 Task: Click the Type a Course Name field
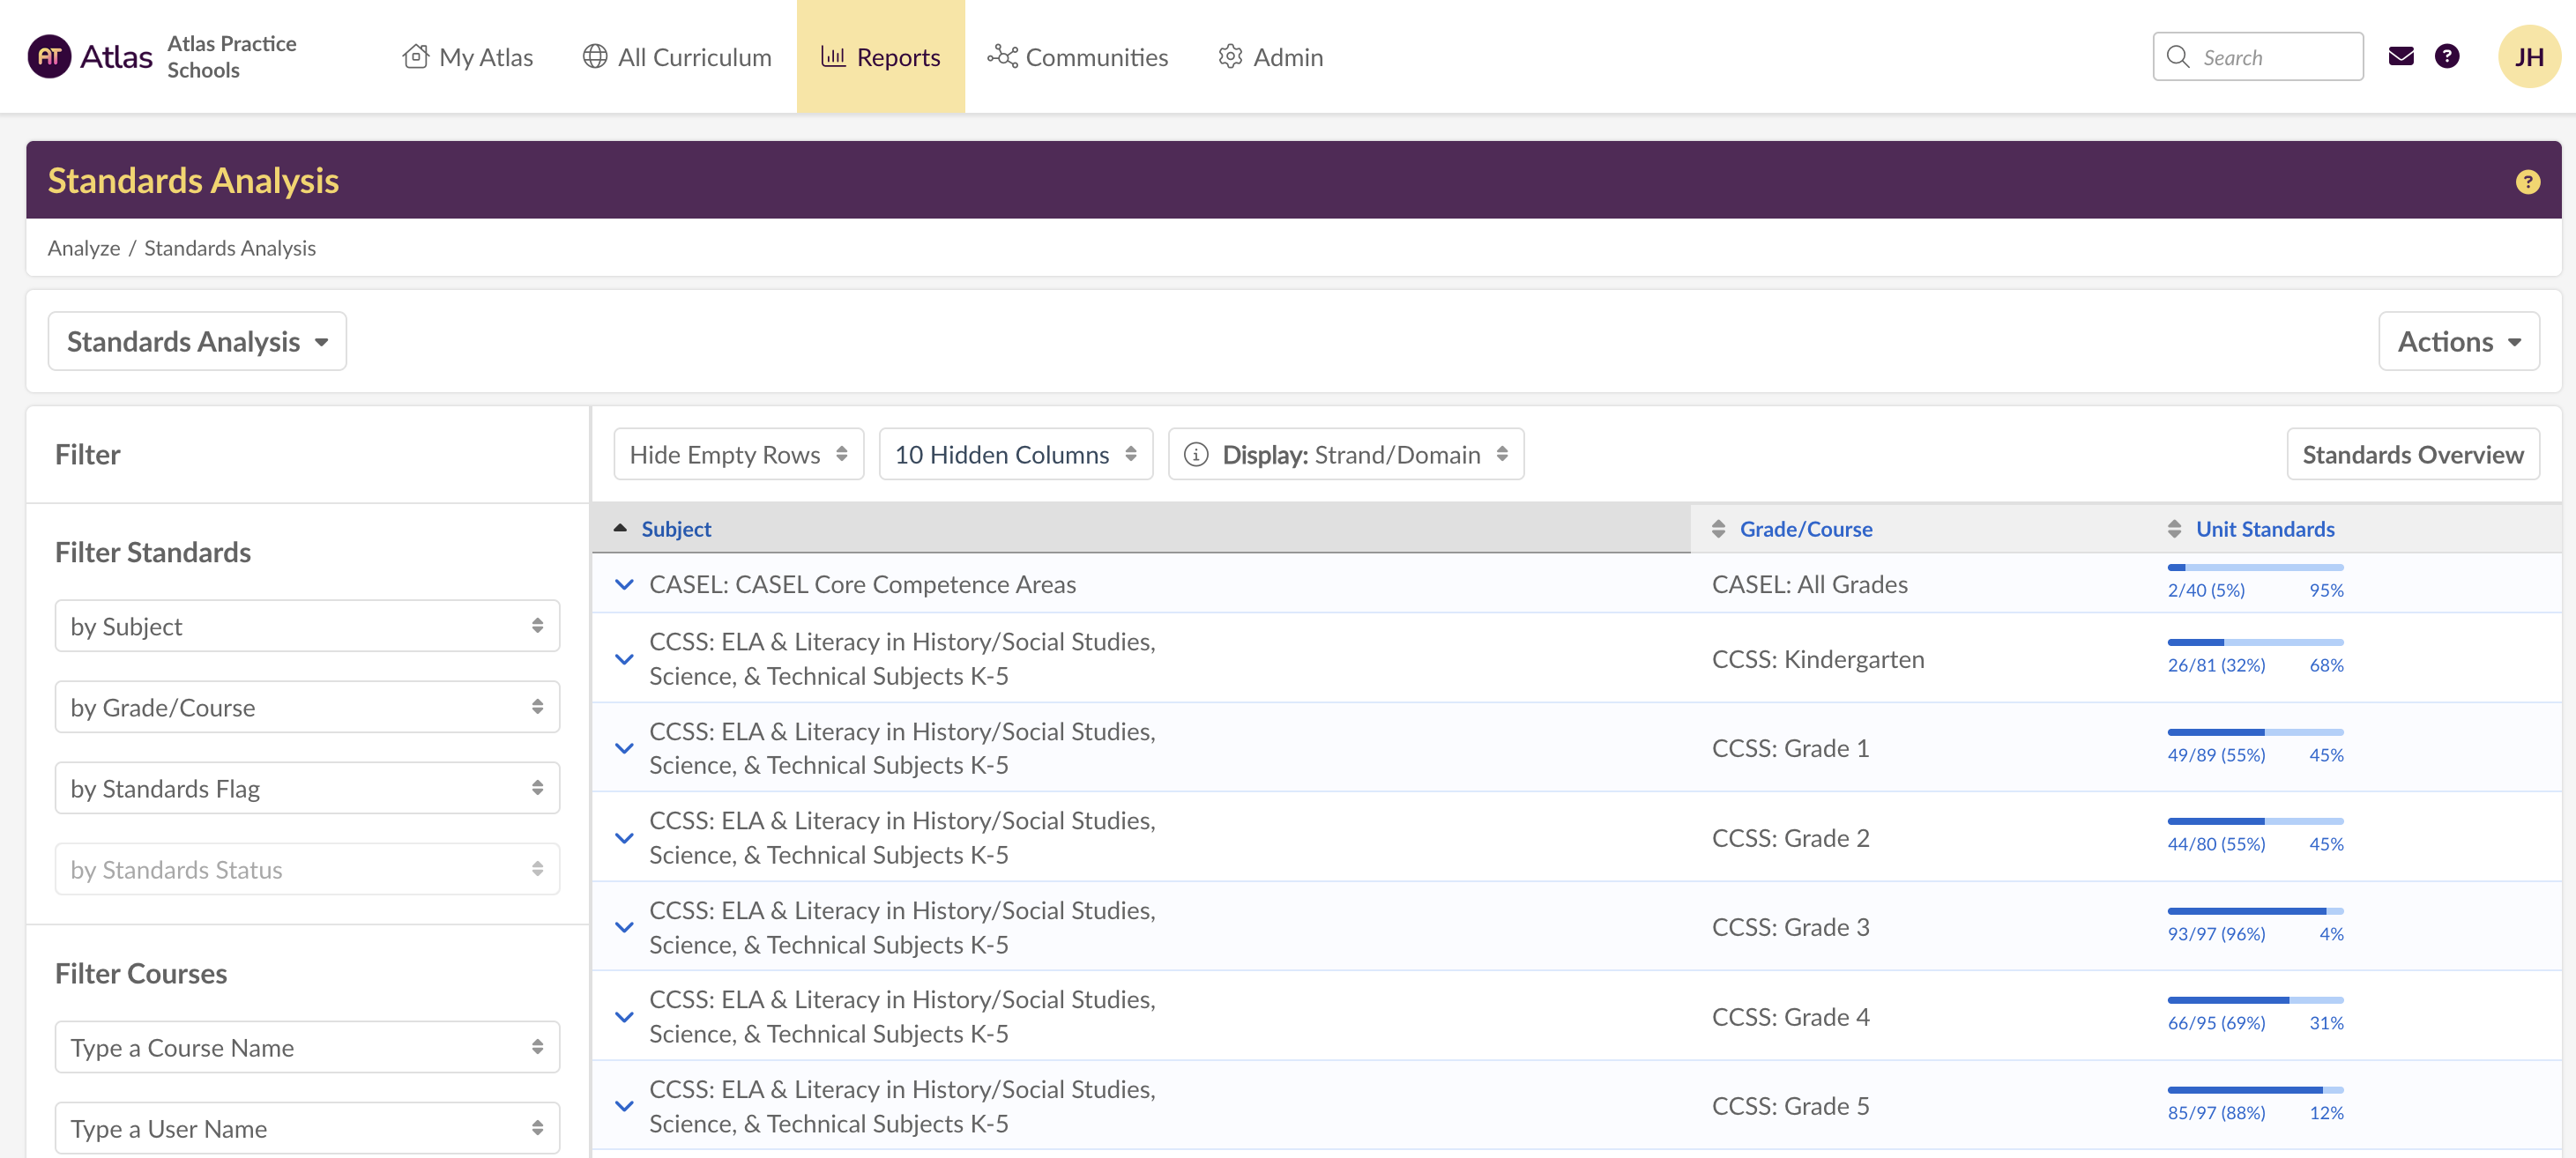coord(307,1048)
